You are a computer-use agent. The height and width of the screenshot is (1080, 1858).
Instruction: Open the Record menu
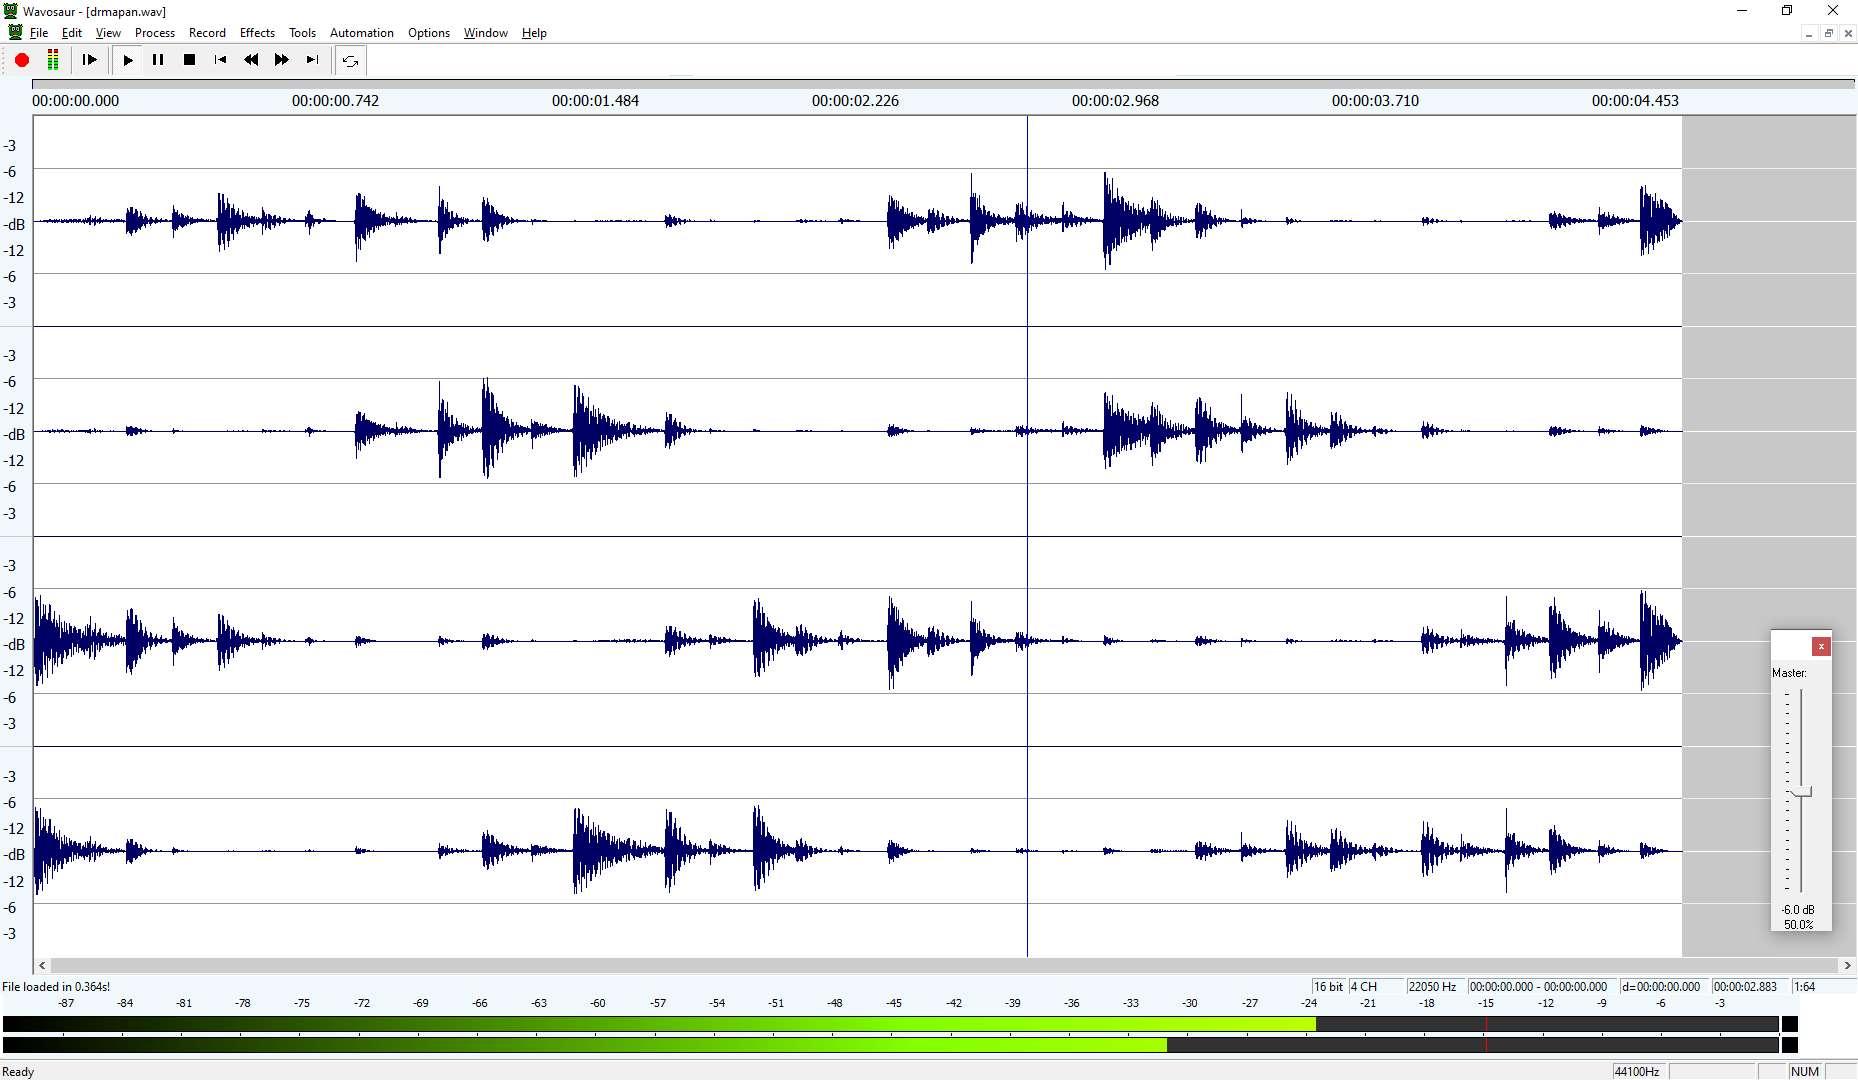[x=207, y=33]
